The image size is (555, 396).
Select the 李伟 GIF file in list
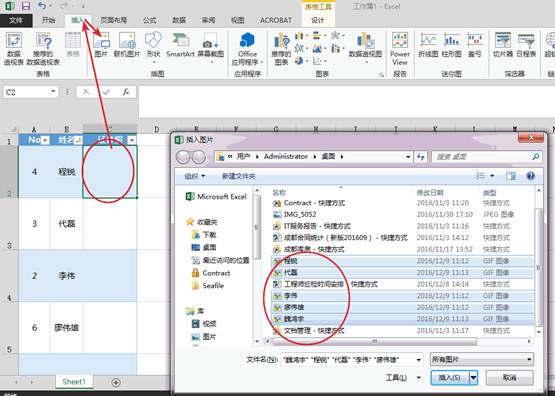[402, 295]
